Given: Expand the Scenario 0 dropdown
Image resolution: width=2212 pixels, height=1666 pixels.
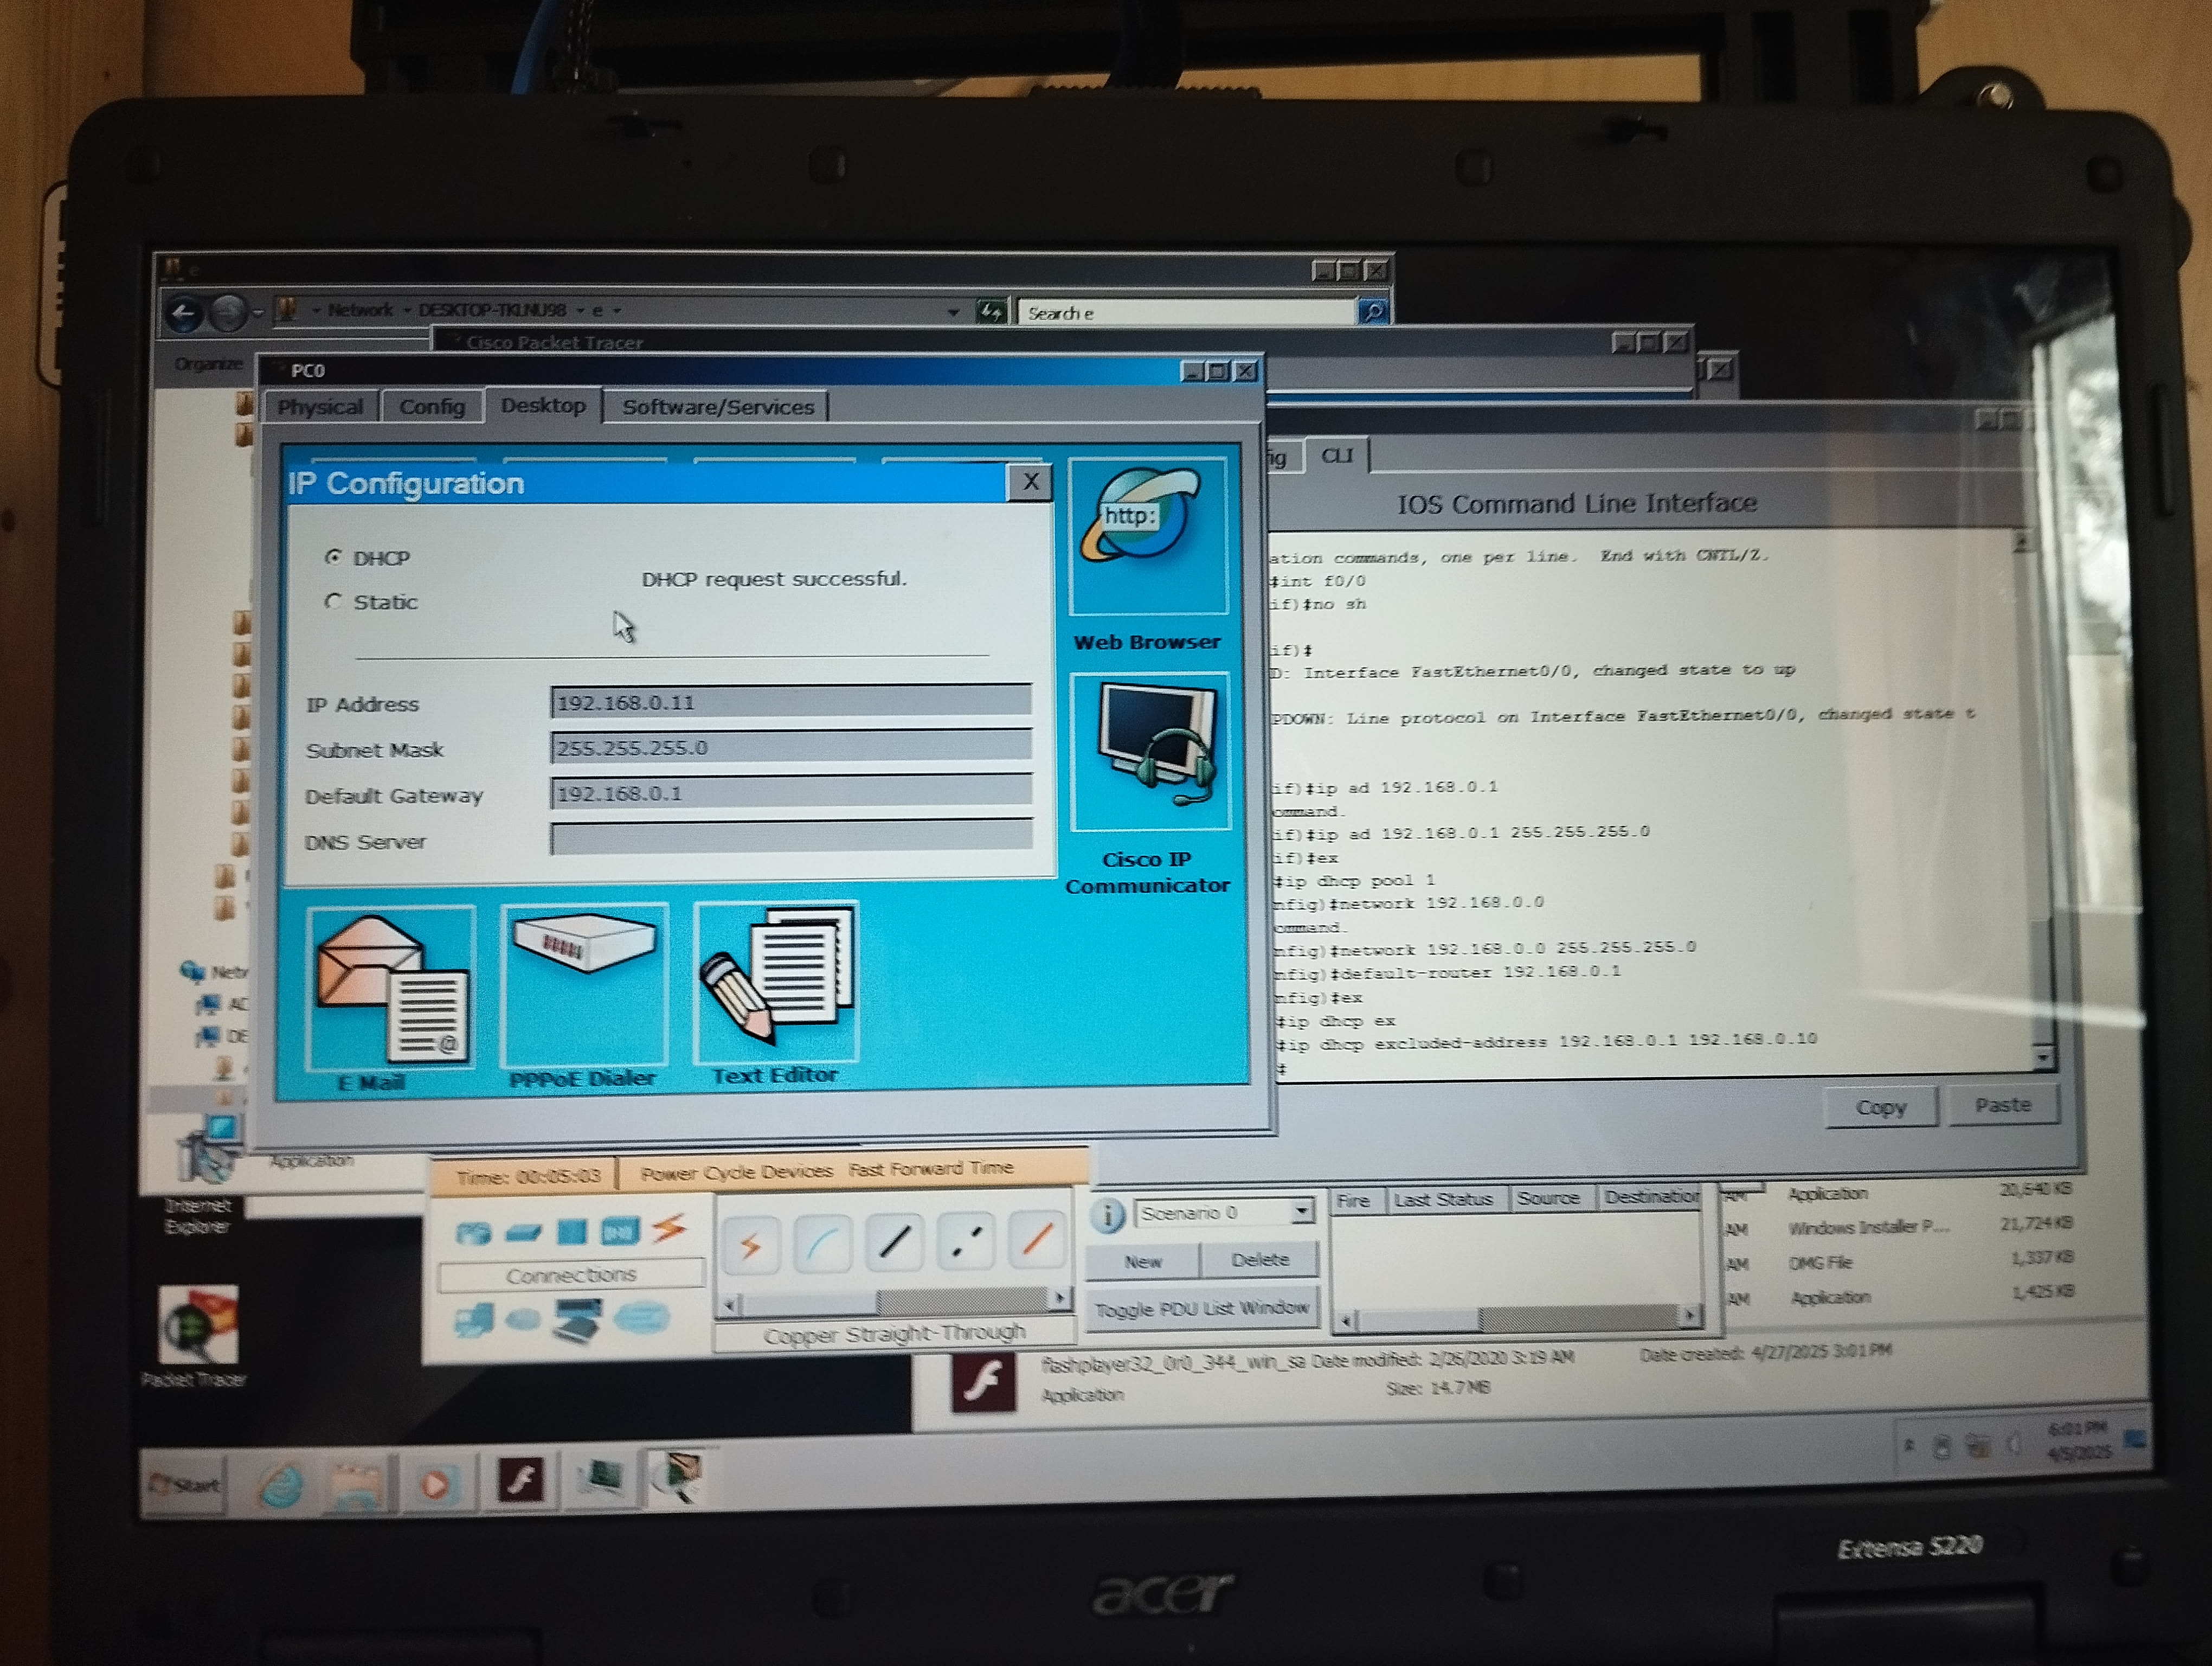Looking at the screenshot, I should [x=1301, y=1211].
